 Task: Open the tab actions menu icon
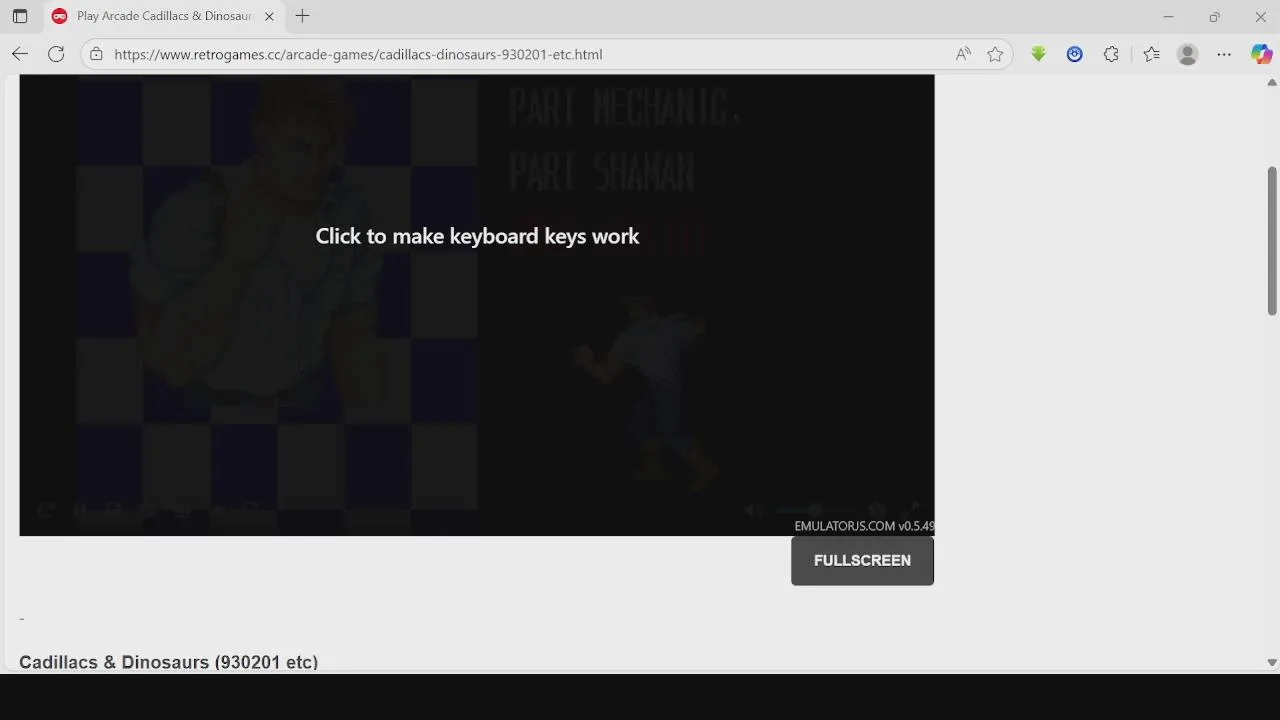click(x=20, y=16)
